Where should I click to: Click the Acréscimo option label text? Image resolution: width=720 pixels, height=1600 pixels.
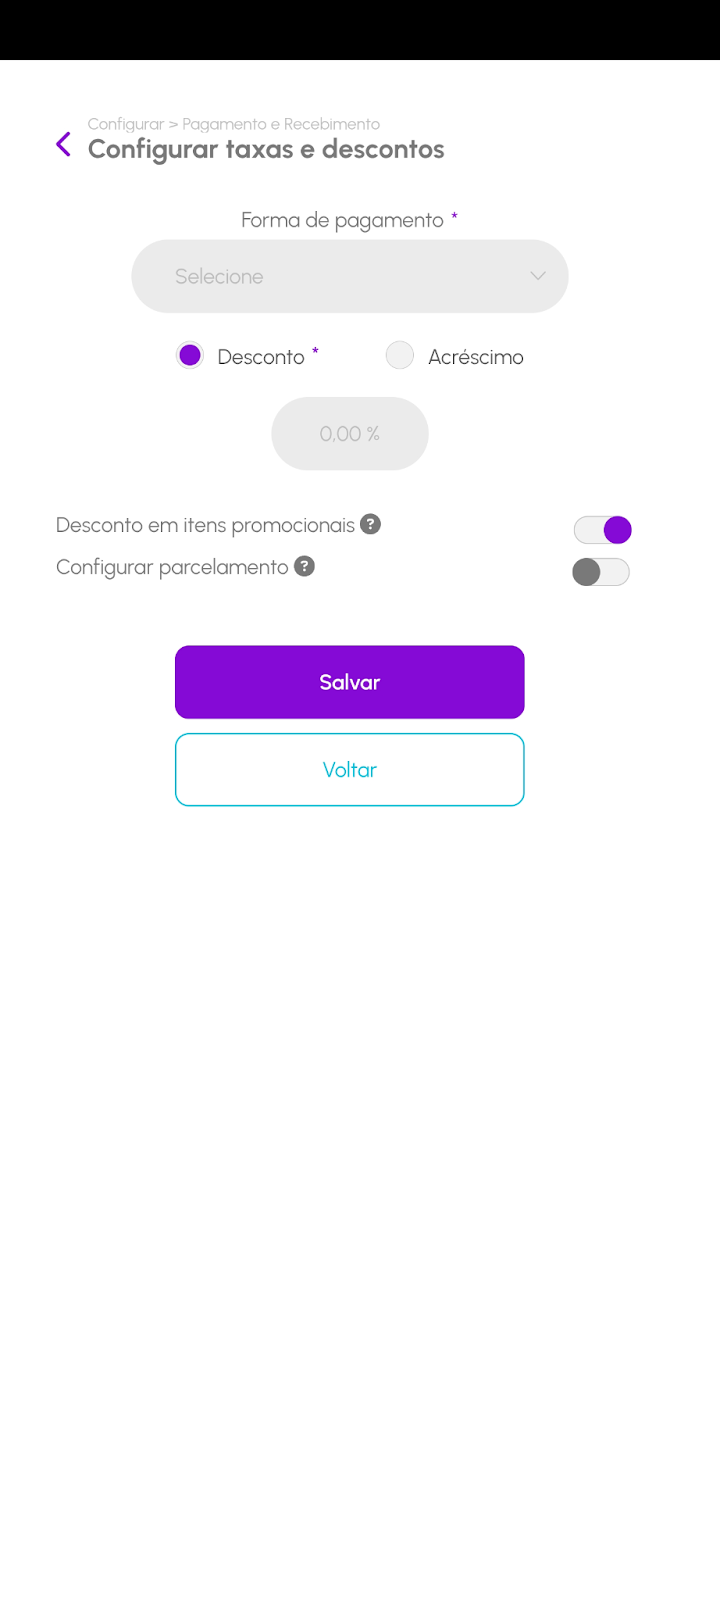[475, 357]
